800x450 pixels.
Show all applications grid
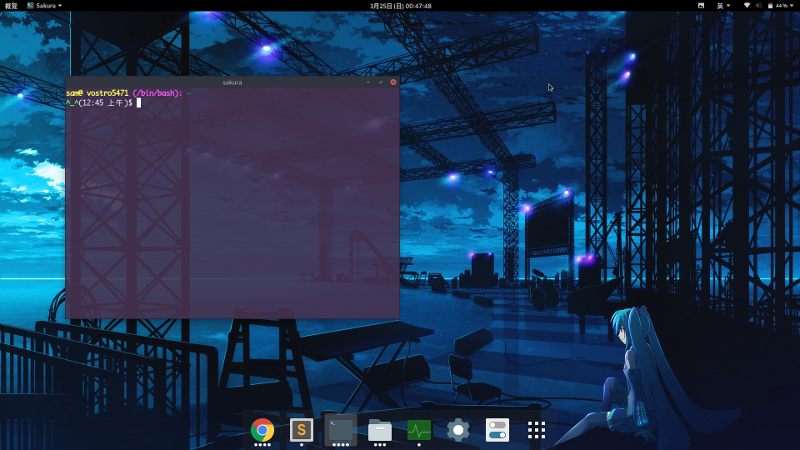(536, 430)
